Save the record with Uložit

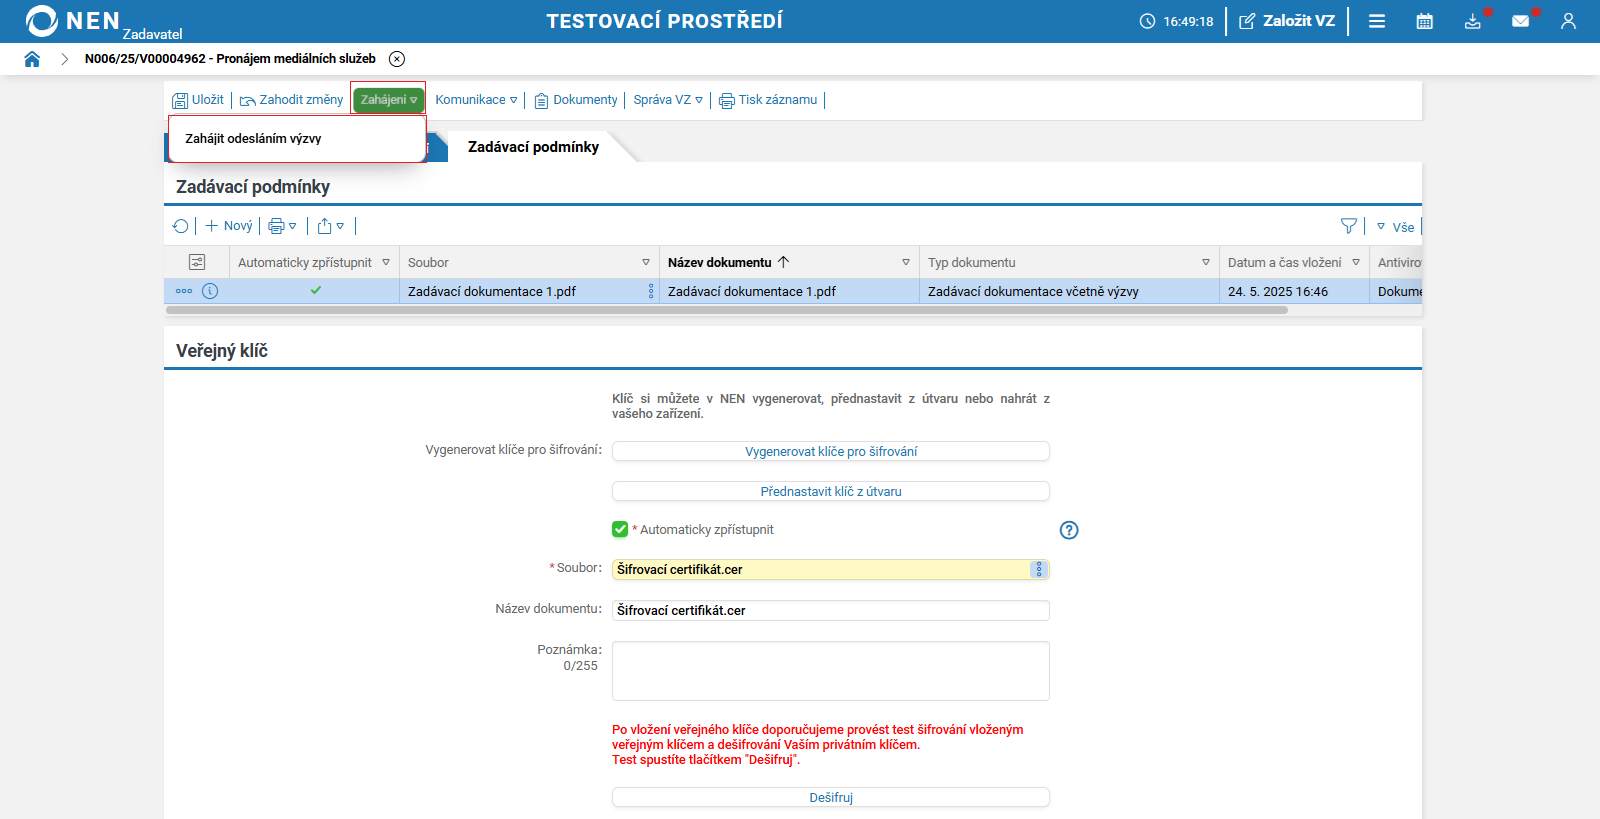[198, 100]
